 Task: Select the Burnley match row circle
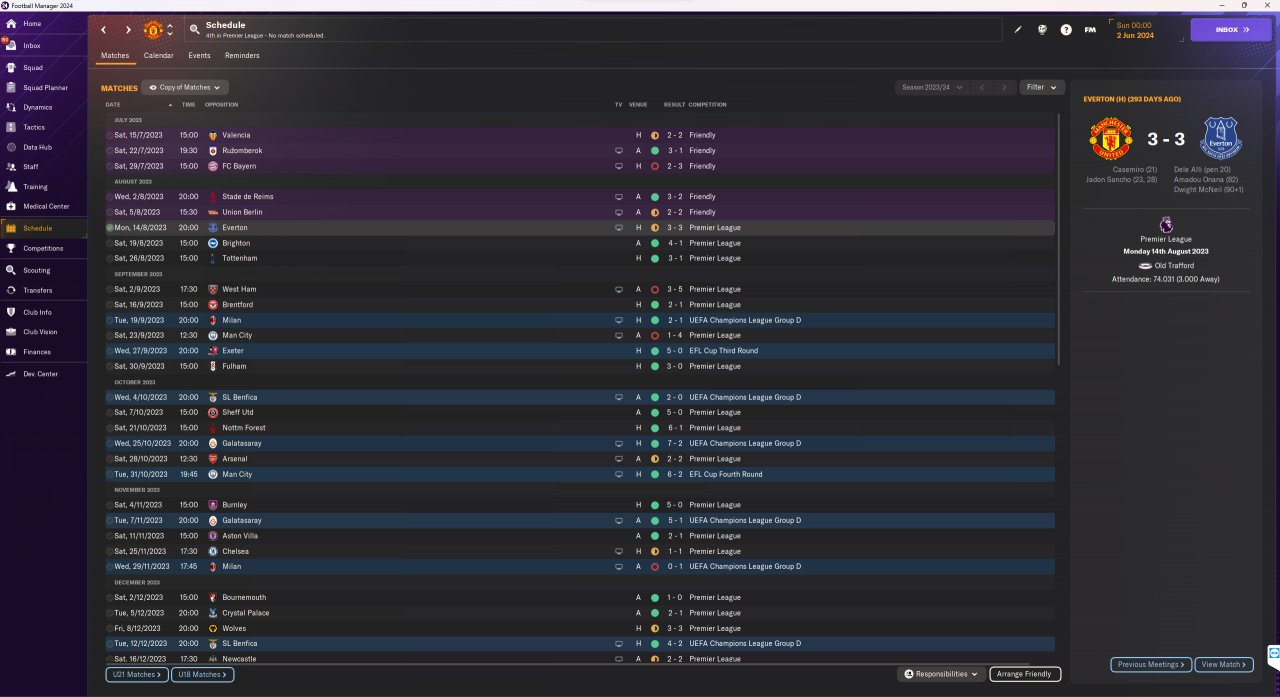(x=110, y=505)
